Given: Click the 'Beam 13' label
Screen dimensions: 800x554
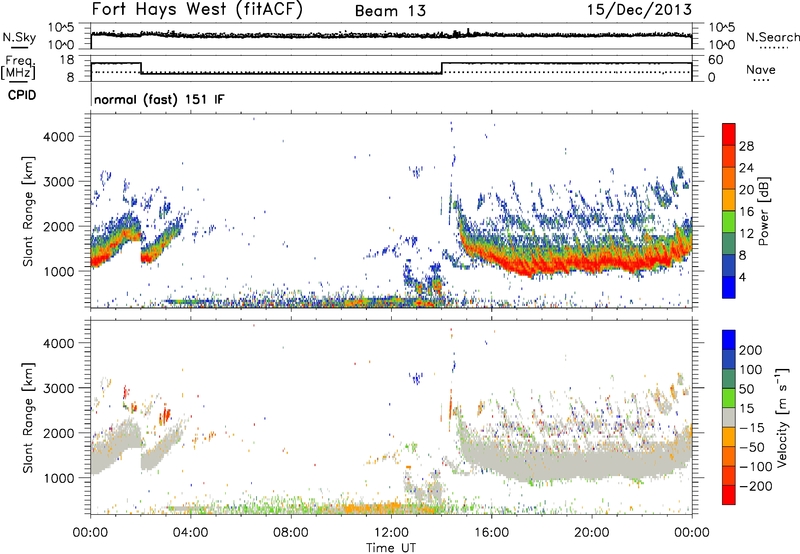Looking at the screenshot, I should click(390, 11).
